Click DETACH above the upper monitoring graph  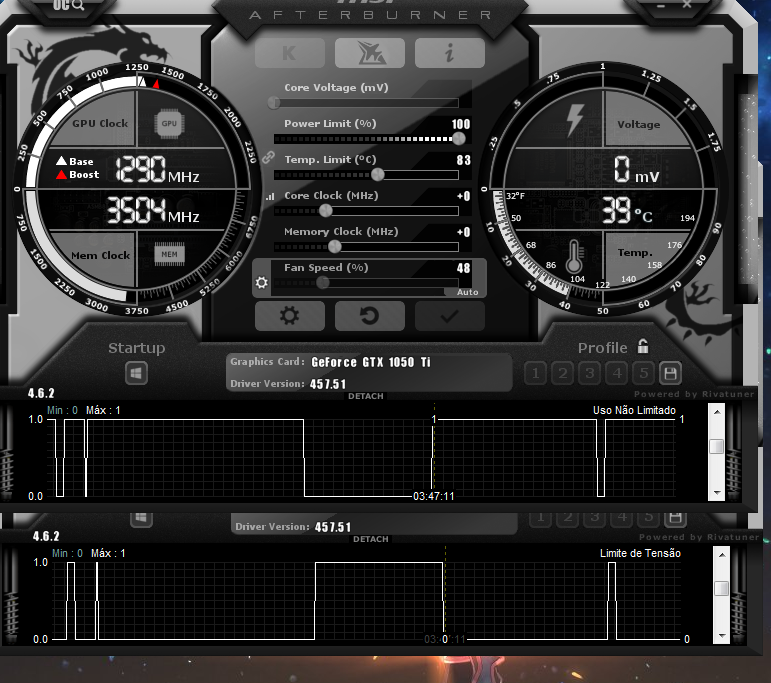pos(366,396)
